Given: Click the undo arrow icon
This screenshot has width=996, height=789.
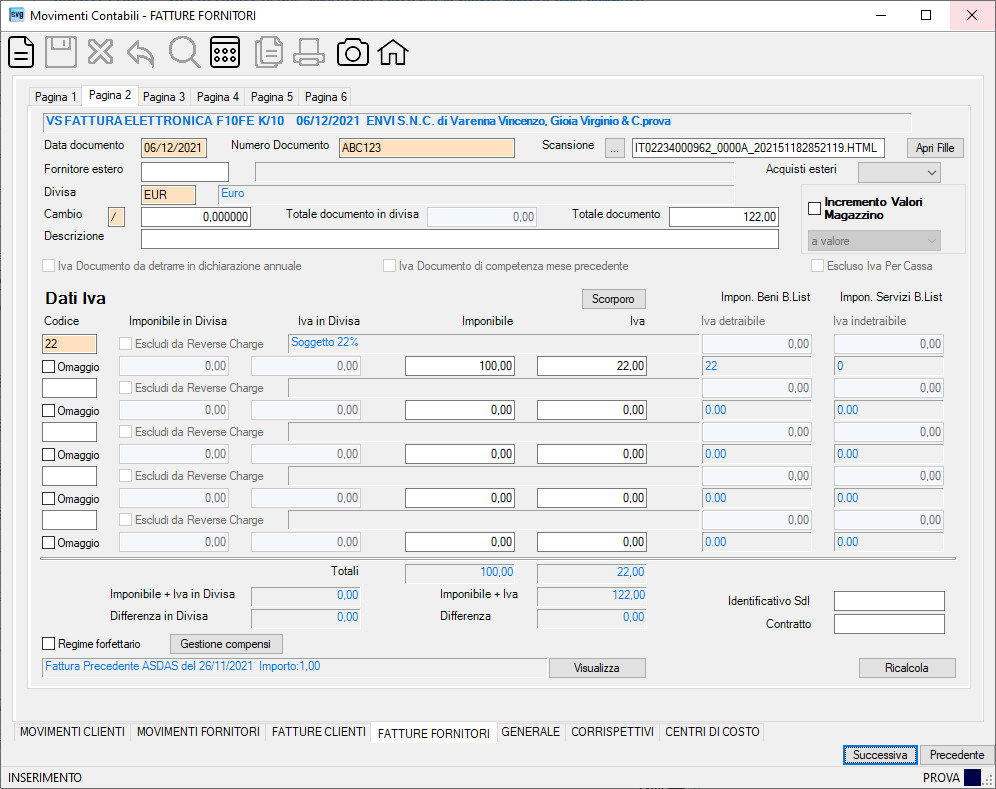Looking at the screenshot, I should point(141,53).
